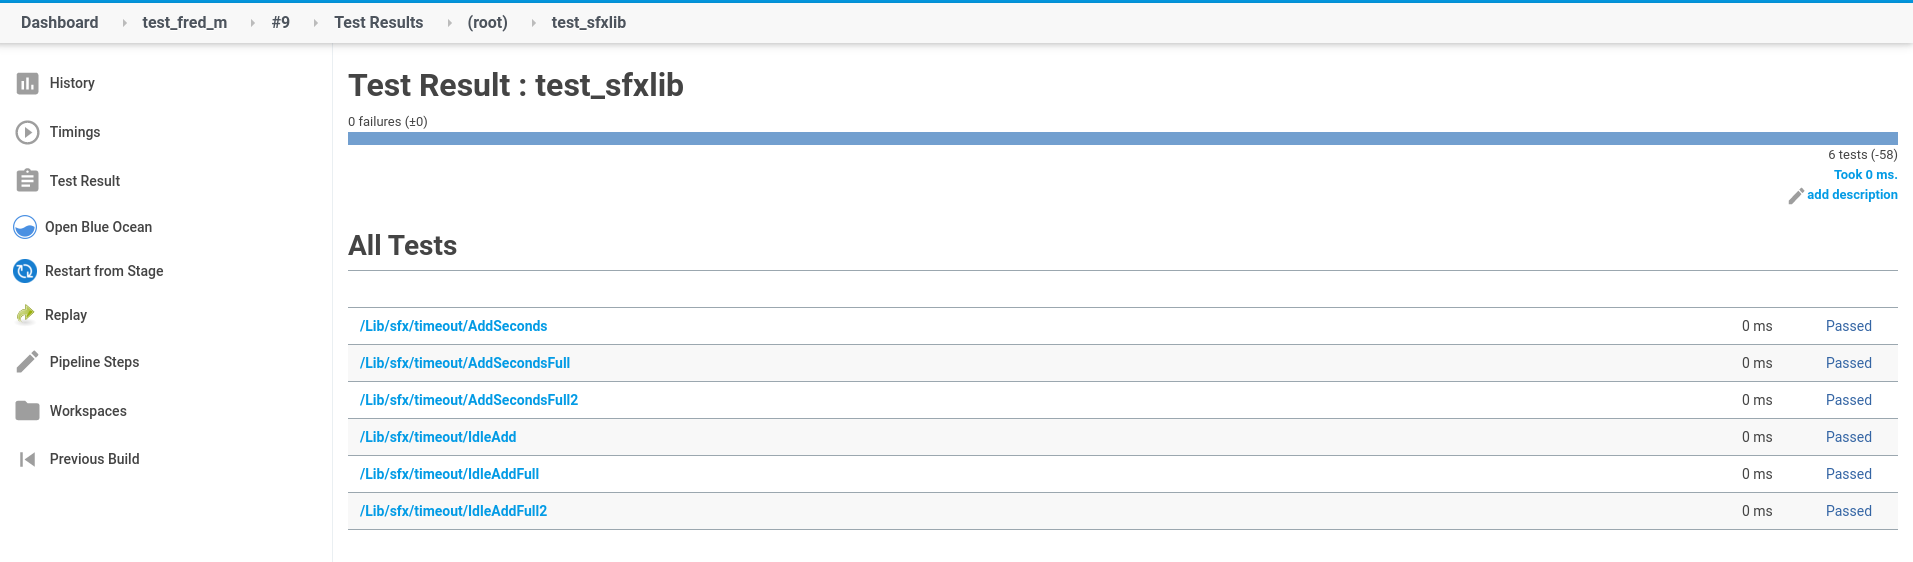
Task: Click the (root) breadcrumb item
Action: (x=488, y=23)
